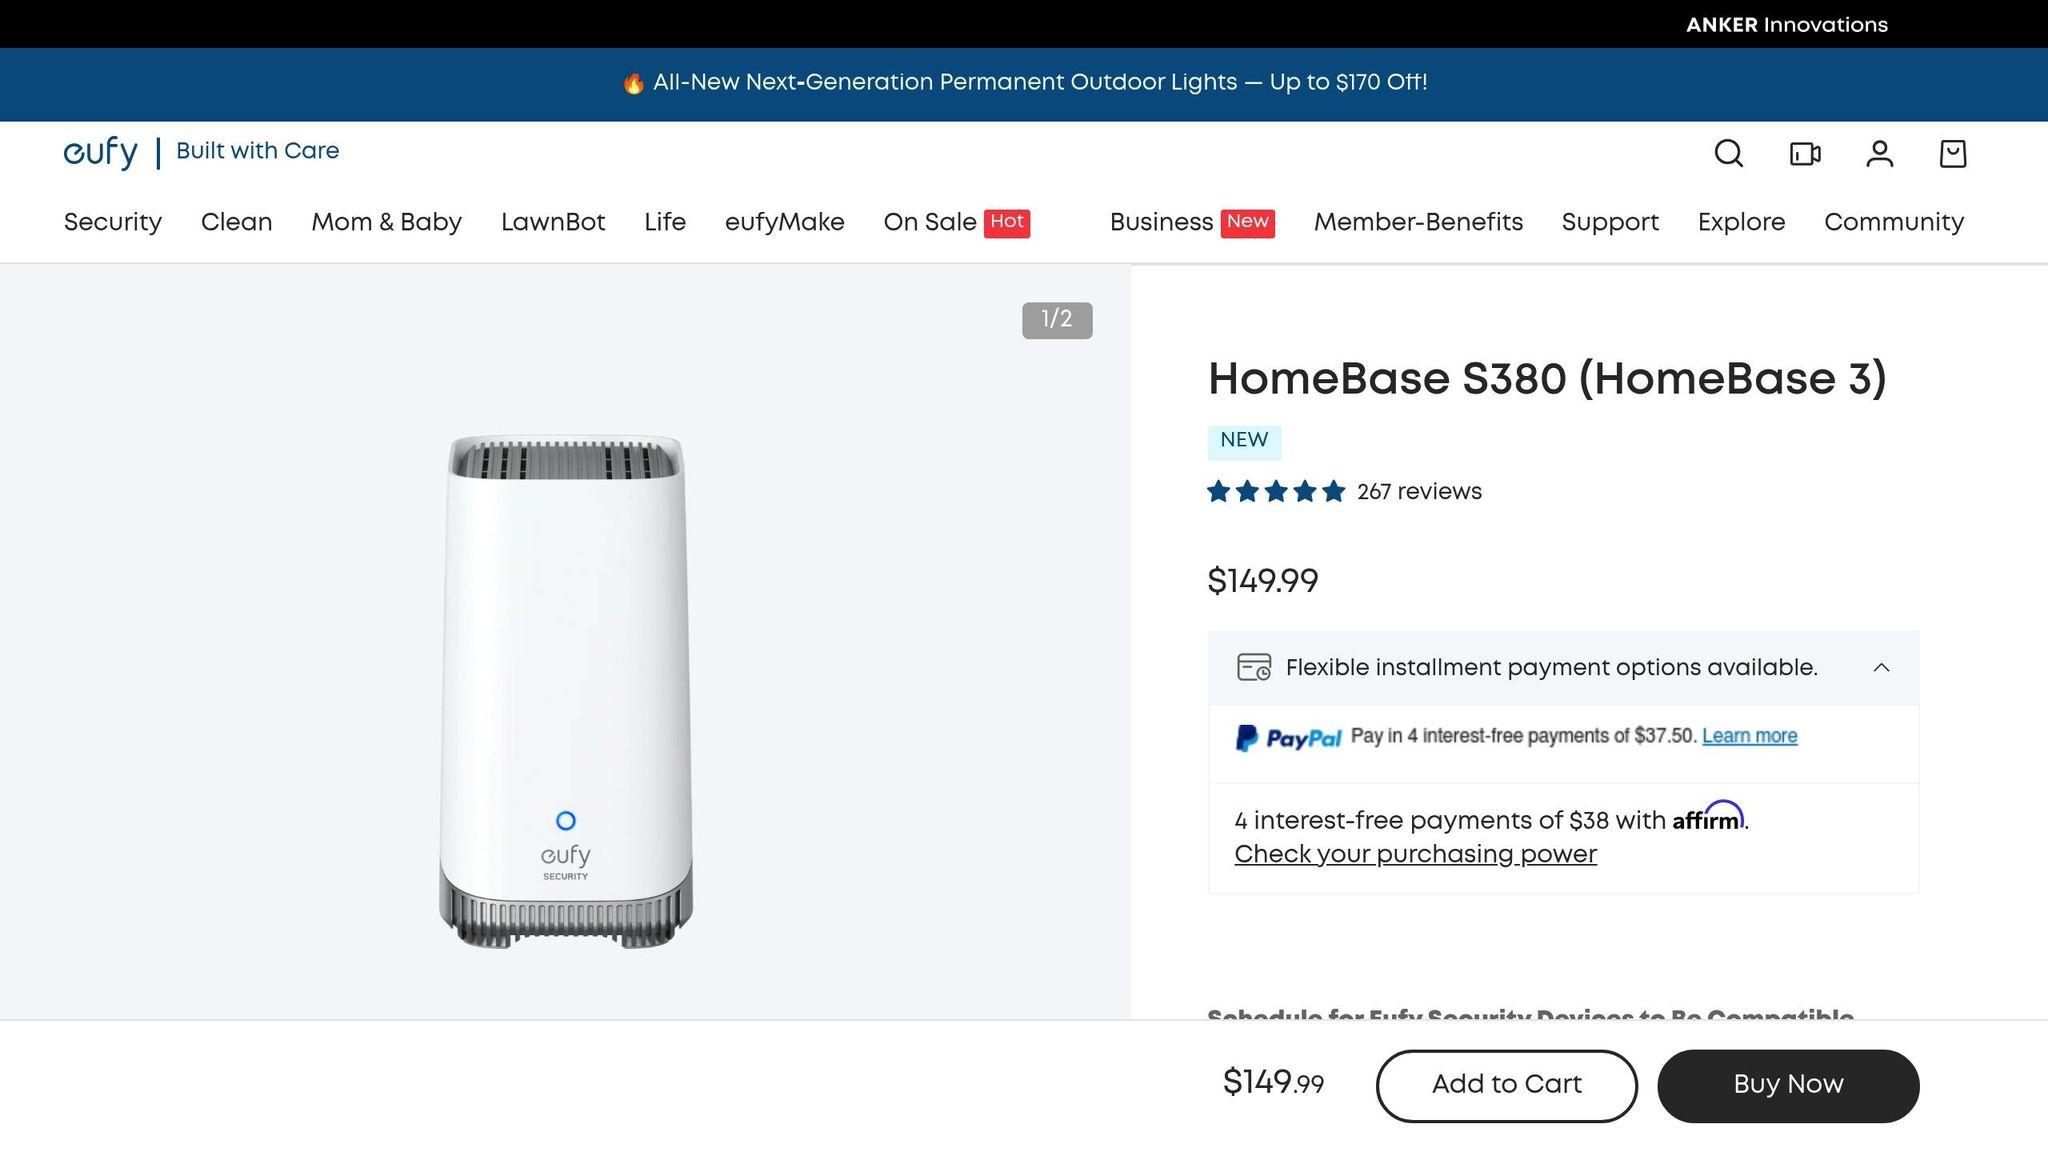Click Check your purchasing power link
Viewport: 2048px width, 1152px height.
pos(1415,854)
